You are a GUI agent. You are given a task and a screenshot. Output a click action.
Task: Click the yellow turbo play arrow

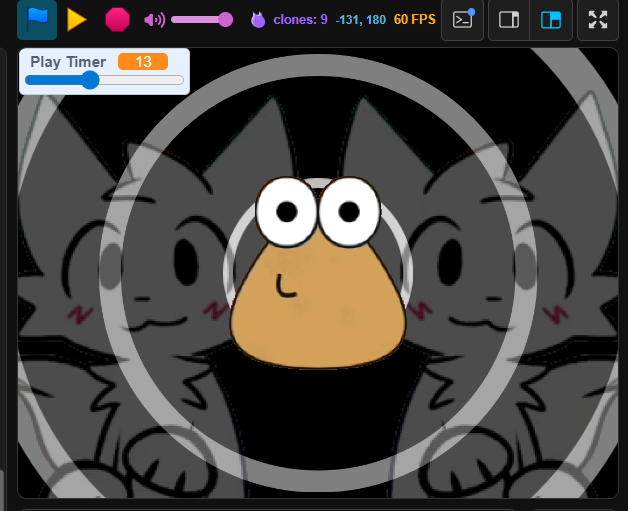coord(76,20)
